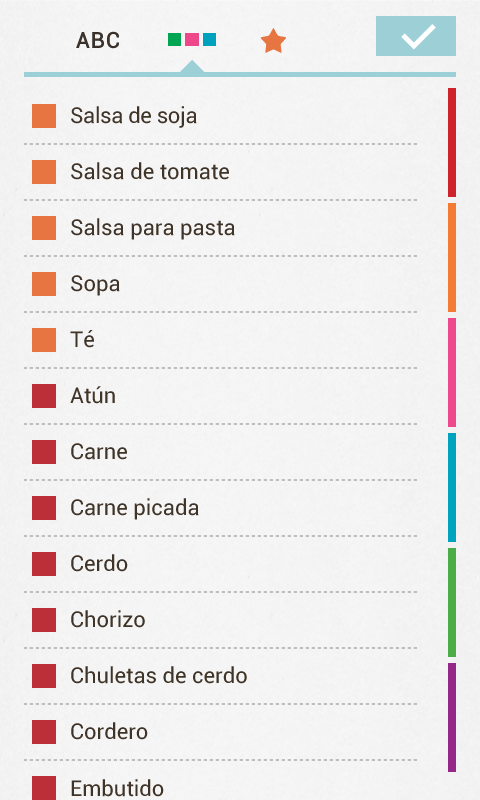Jump to pink category on side index

tap(452, 372)
